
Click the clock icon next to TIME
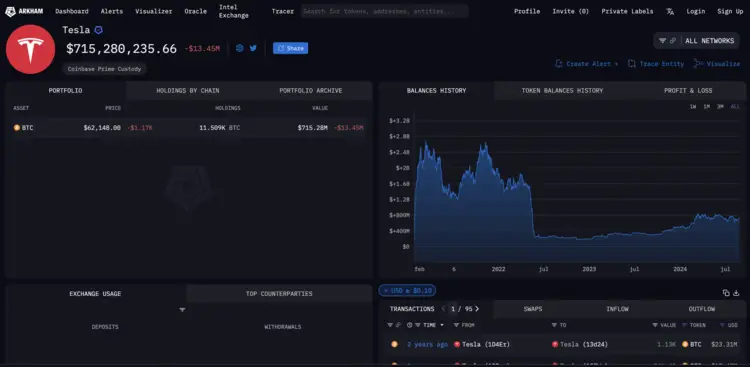409,325
